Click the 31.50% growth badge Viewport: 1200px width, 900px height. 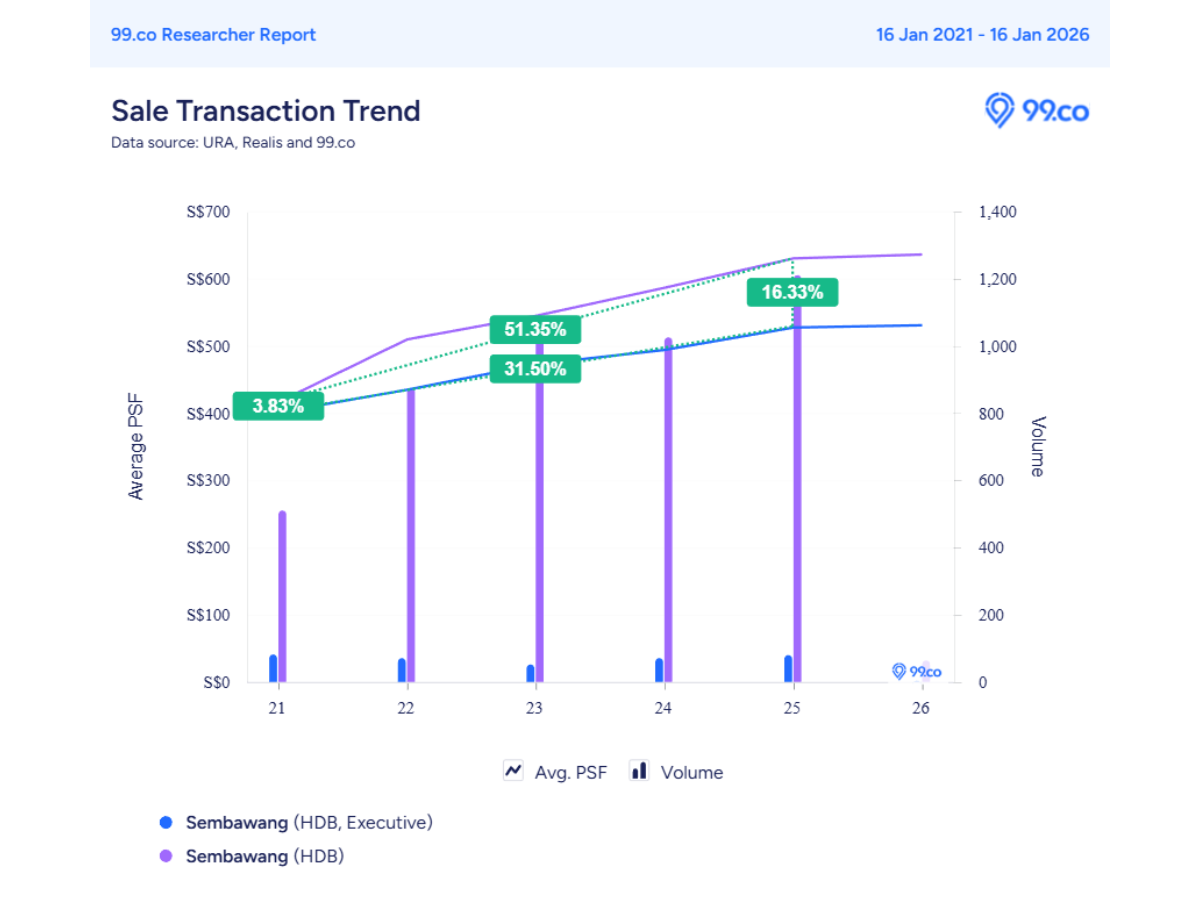(x=535, y=369)
